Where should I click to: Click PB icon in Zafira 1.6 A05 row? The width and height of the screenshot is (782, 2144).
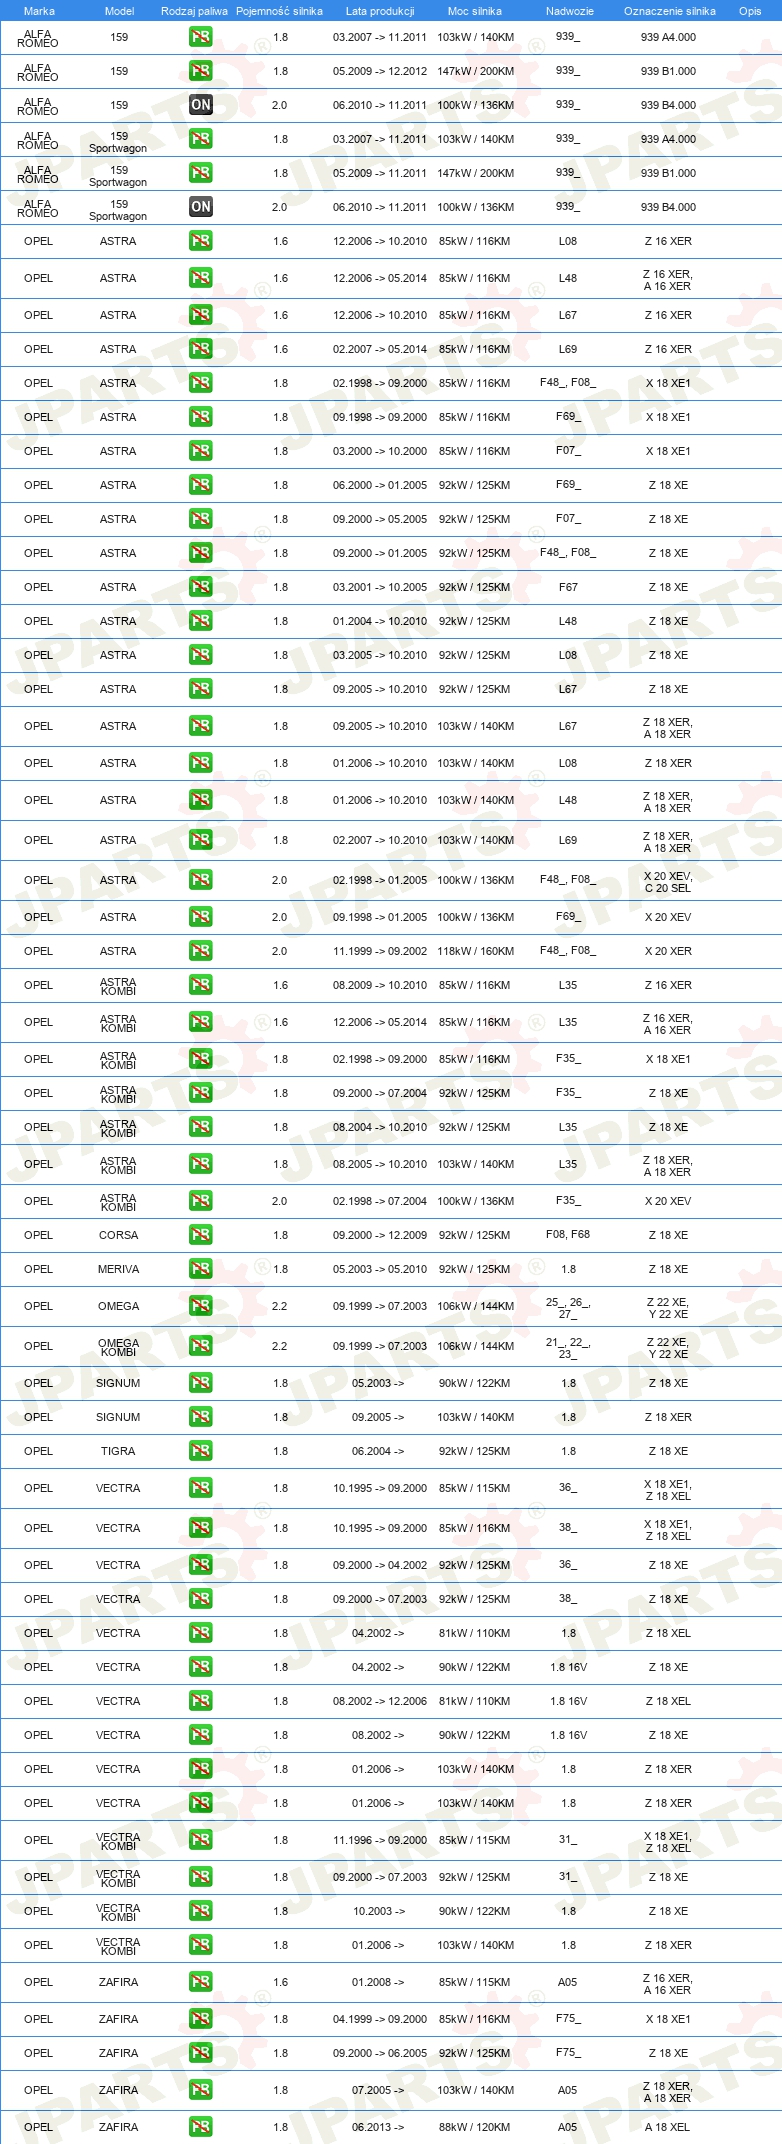coord(201,1982)
